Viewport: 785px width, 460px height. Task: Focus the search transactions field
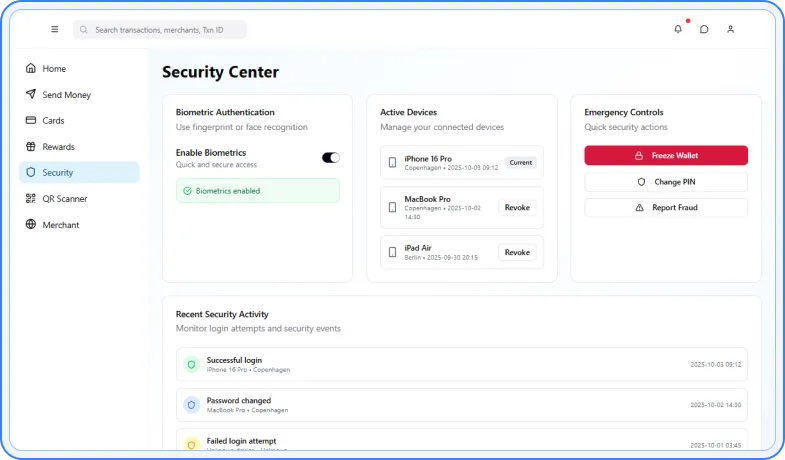click(165, 30)
